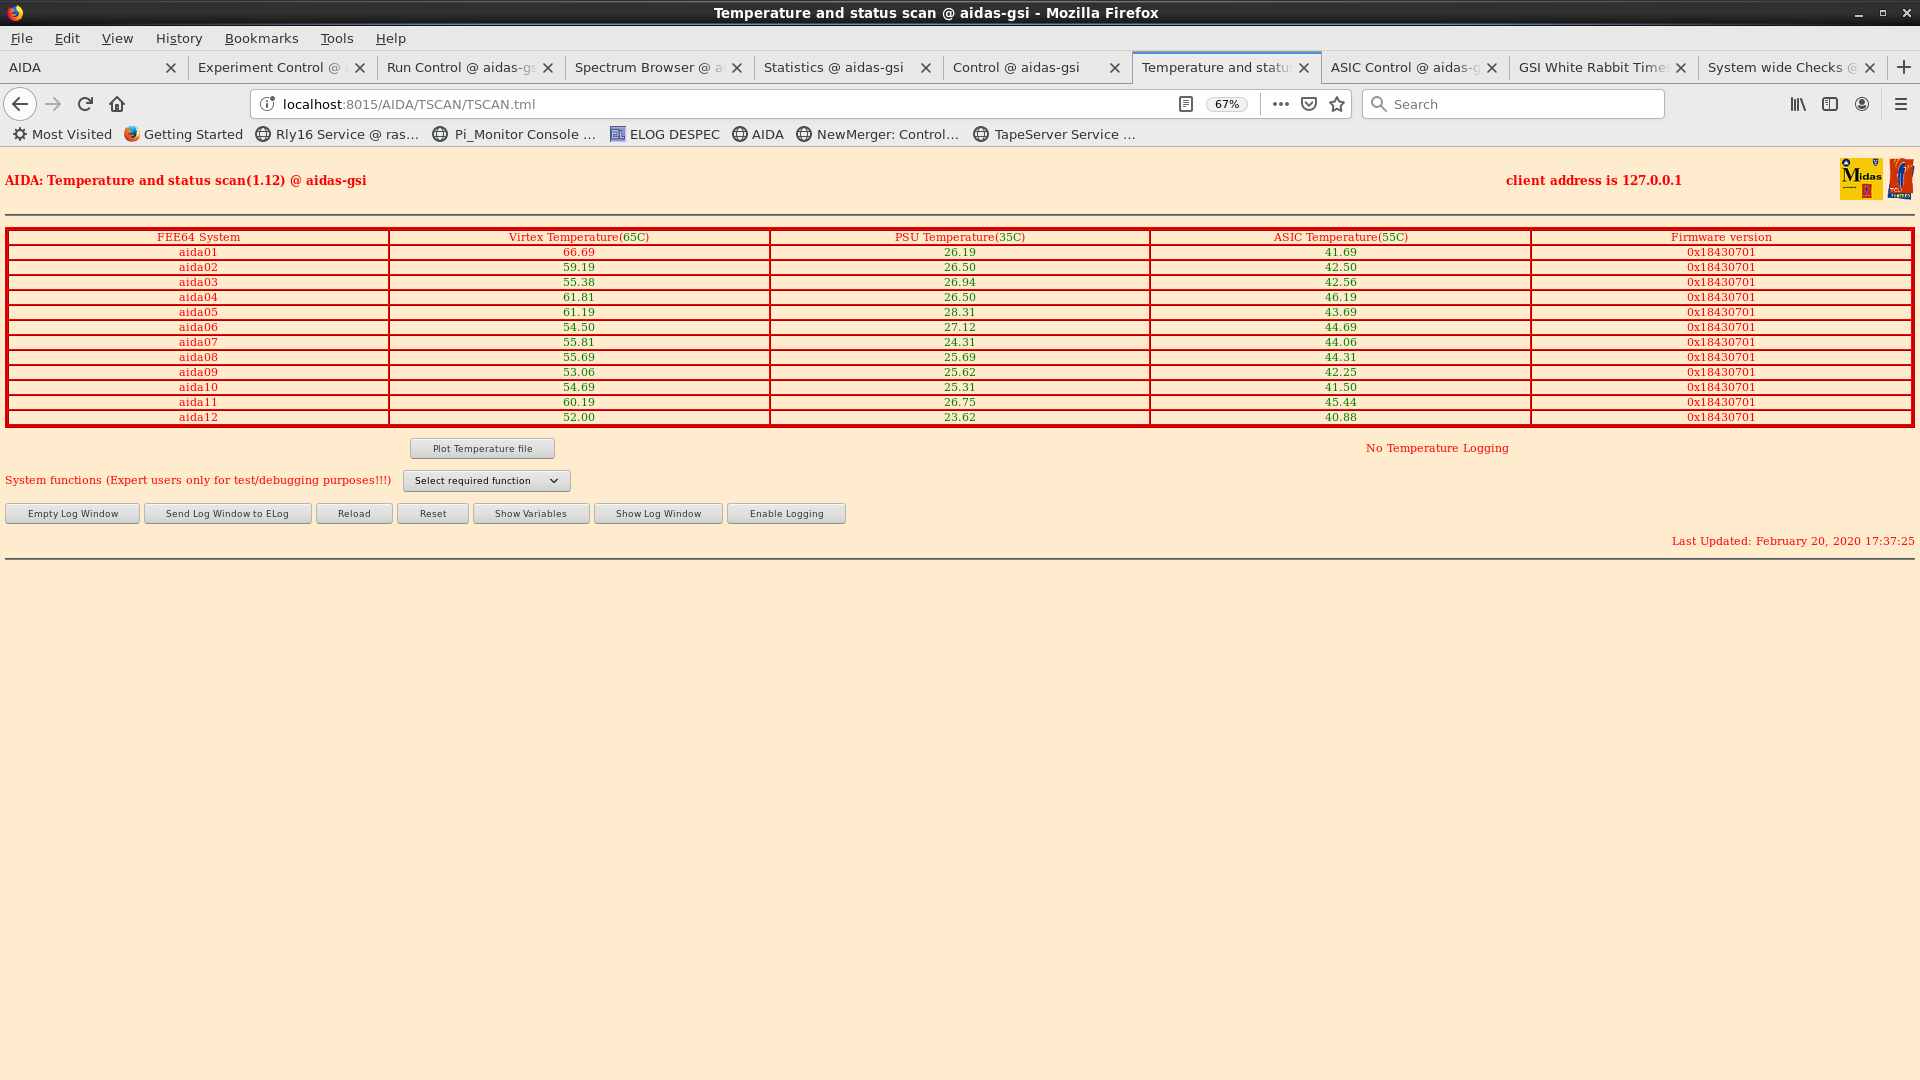This screenshot has height=1080, width=1920.
Task: Open the ELOG DESPEC bookmark
Action: 665,134
